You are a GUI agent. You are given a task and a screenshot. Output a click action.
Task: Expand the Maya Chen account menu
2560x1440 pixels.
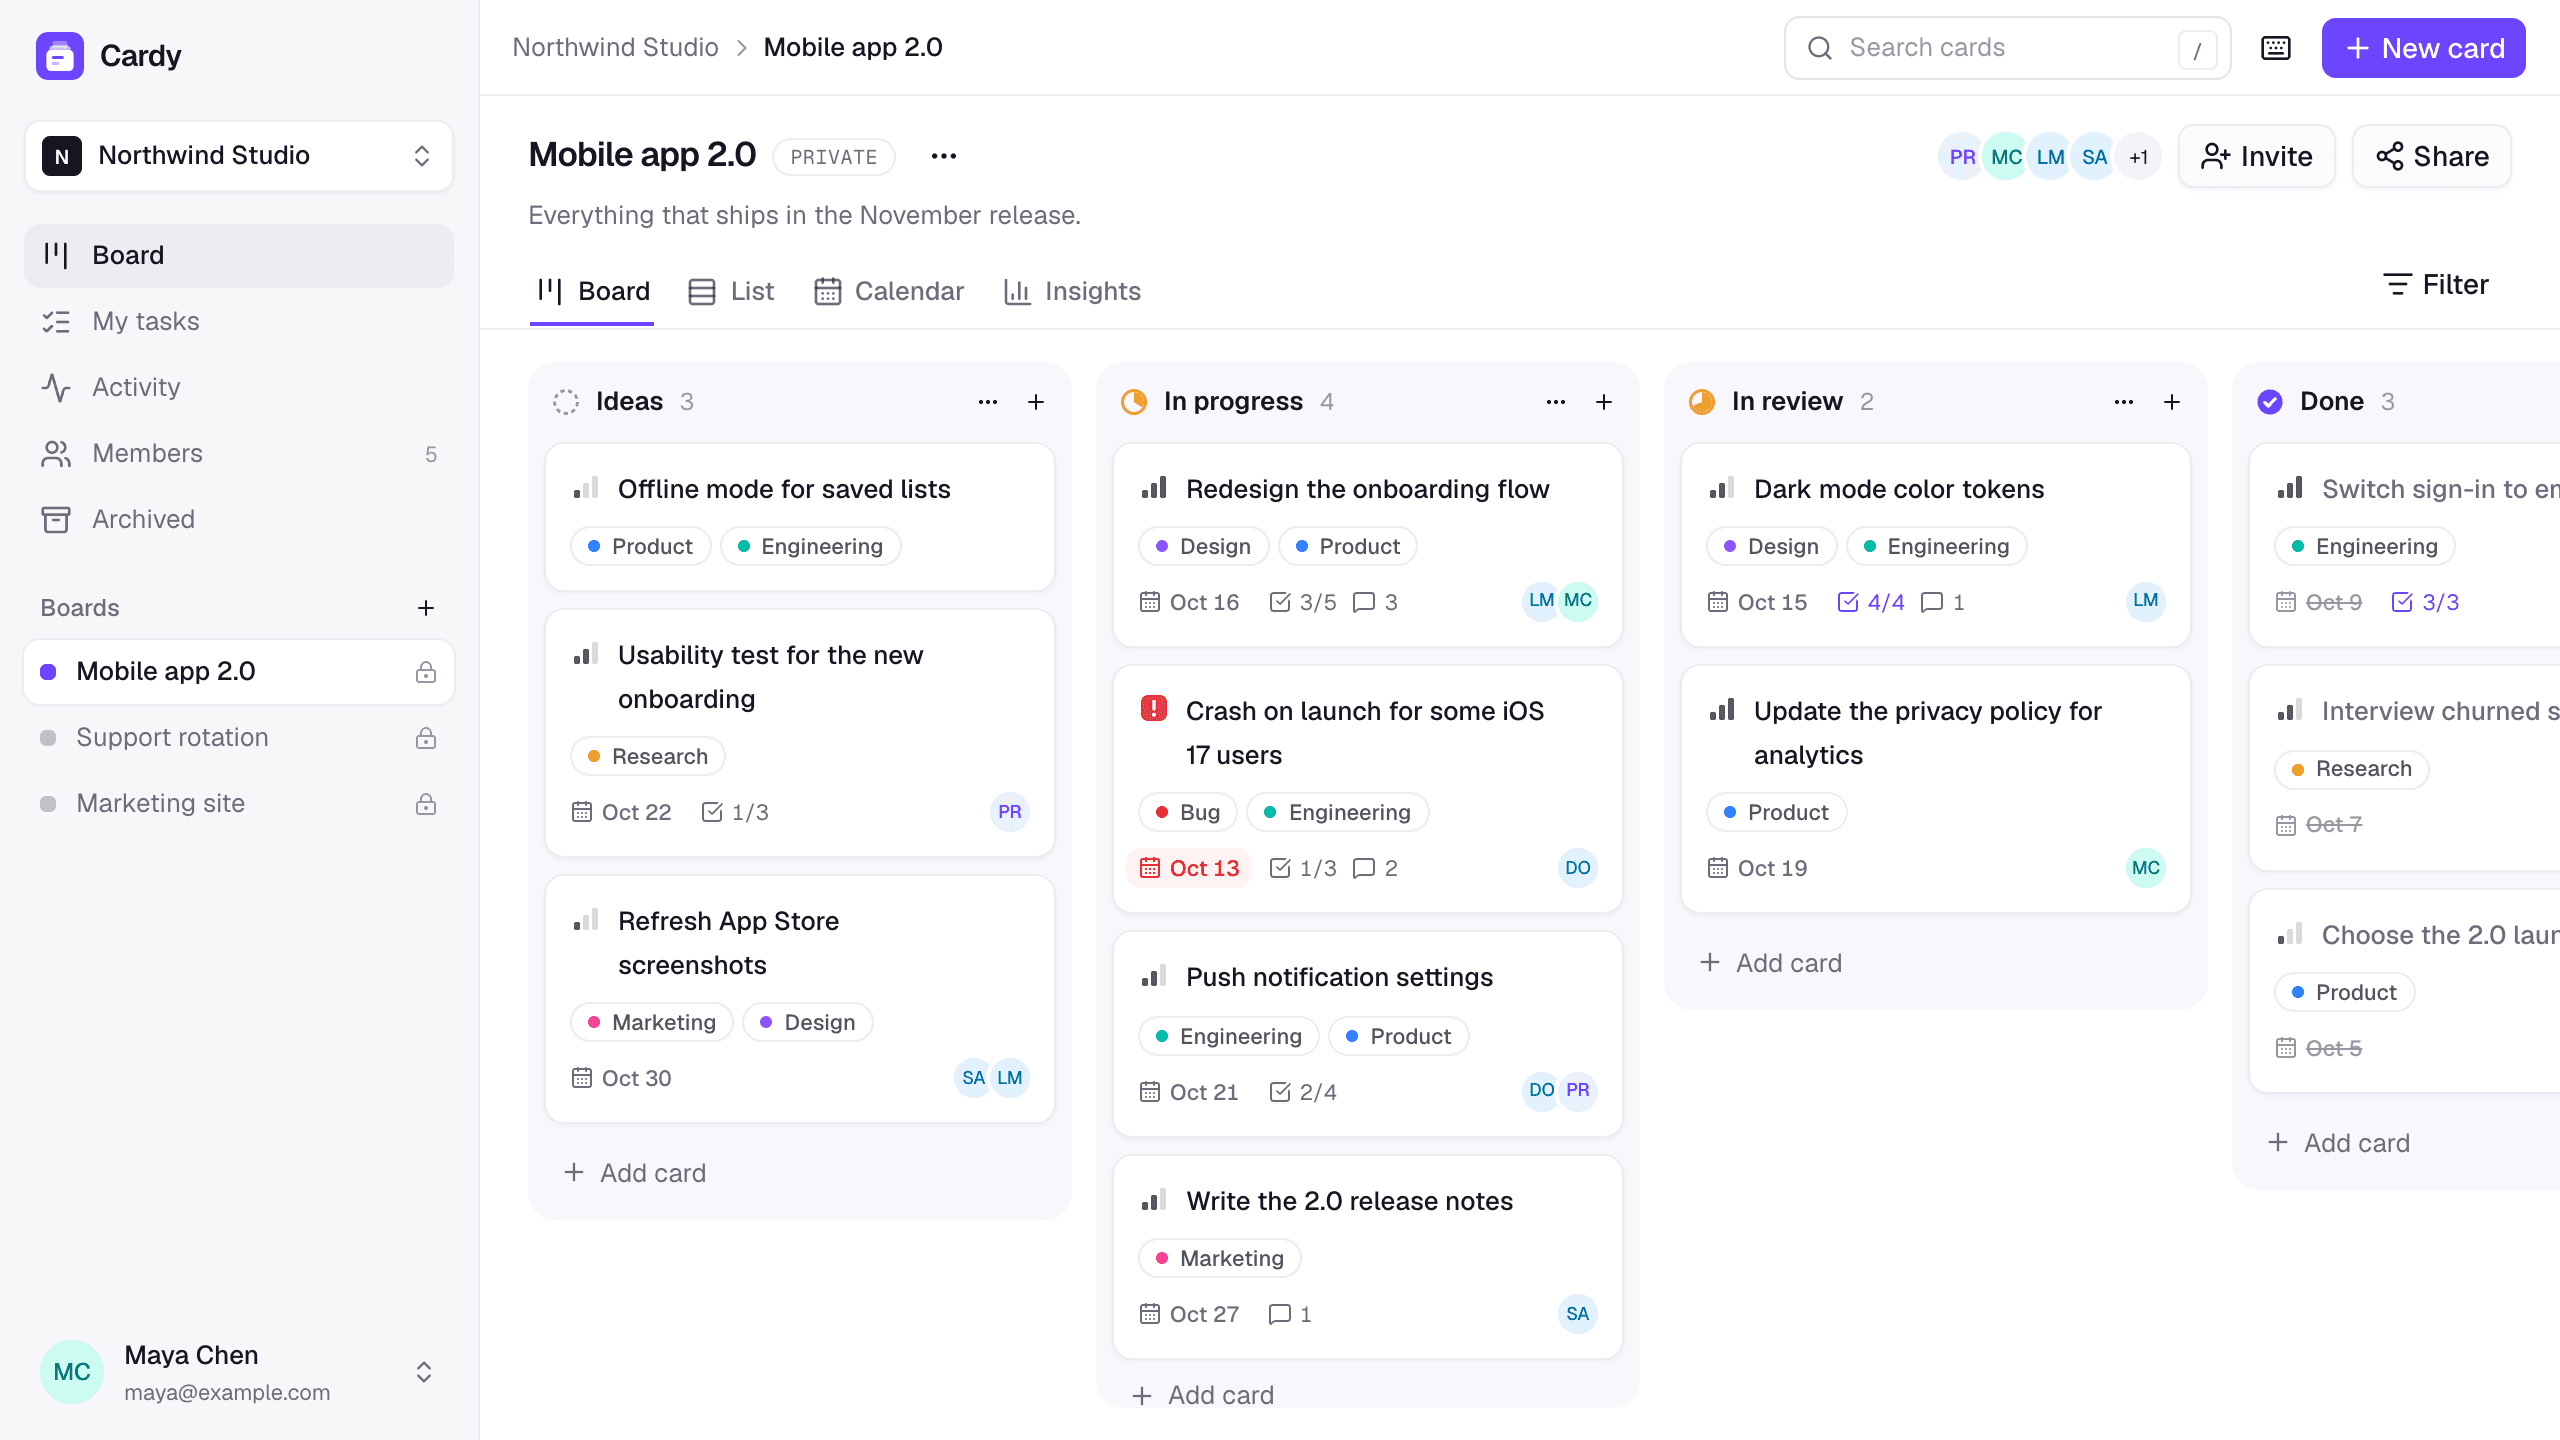click(239, 1372)
